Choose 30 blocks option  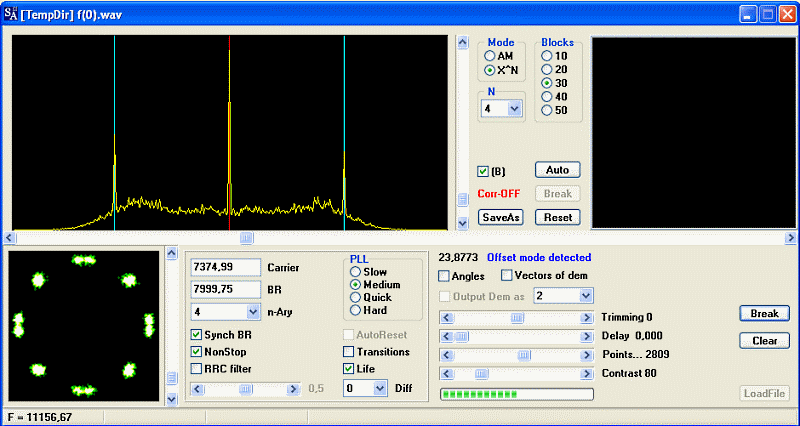click(x=546, y=83)
